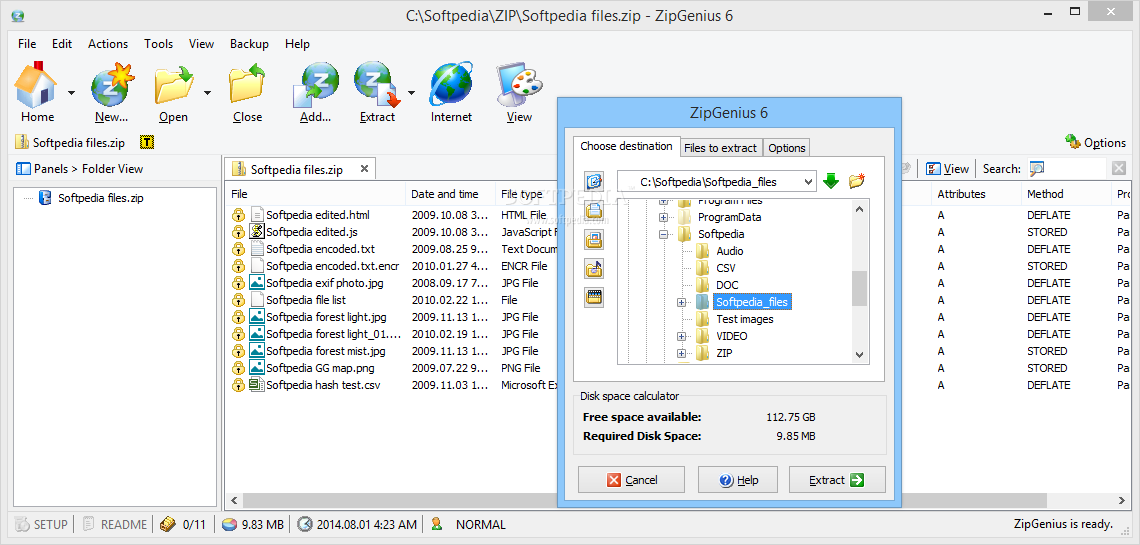
Task: Click Options in top right corner
Action: (1096, 142)
